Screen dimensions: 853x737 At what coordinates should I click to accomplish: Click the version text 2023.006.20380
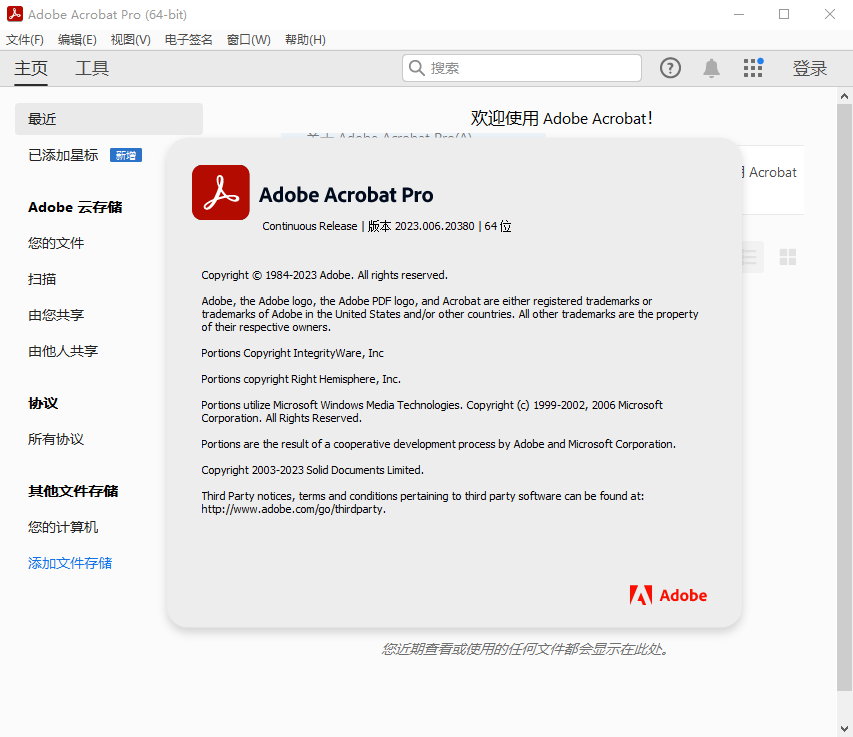pyautogui.click(x=435, y=226)
